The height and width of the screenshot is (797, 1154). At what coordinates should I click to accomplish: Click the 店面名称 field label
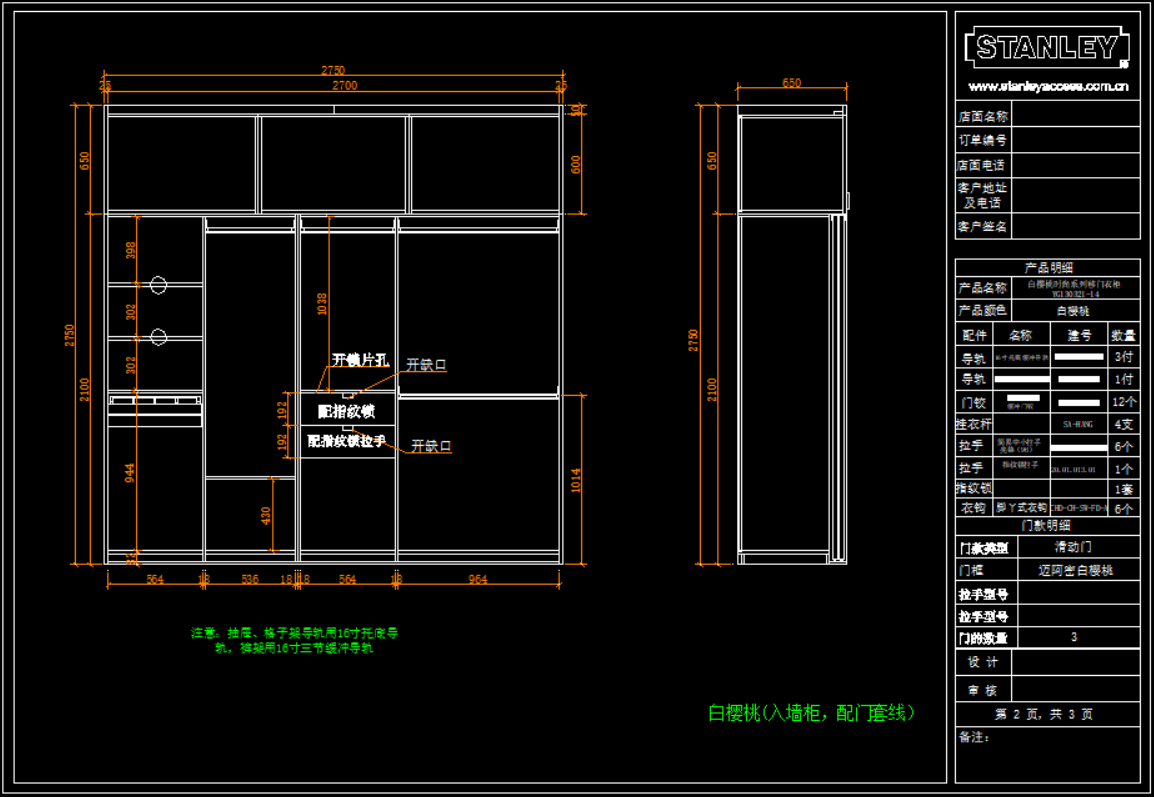tap(983, 116)
